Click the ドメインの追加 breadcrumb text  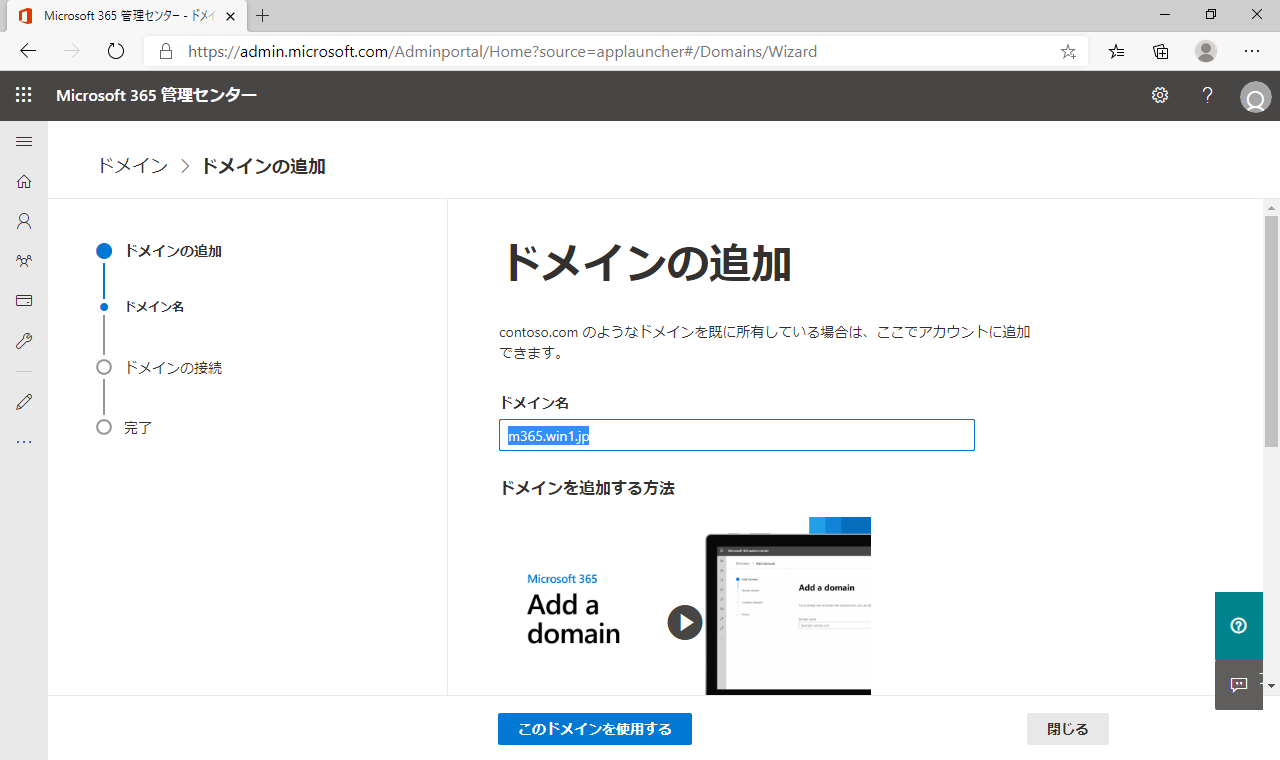(x=263, y=166)
